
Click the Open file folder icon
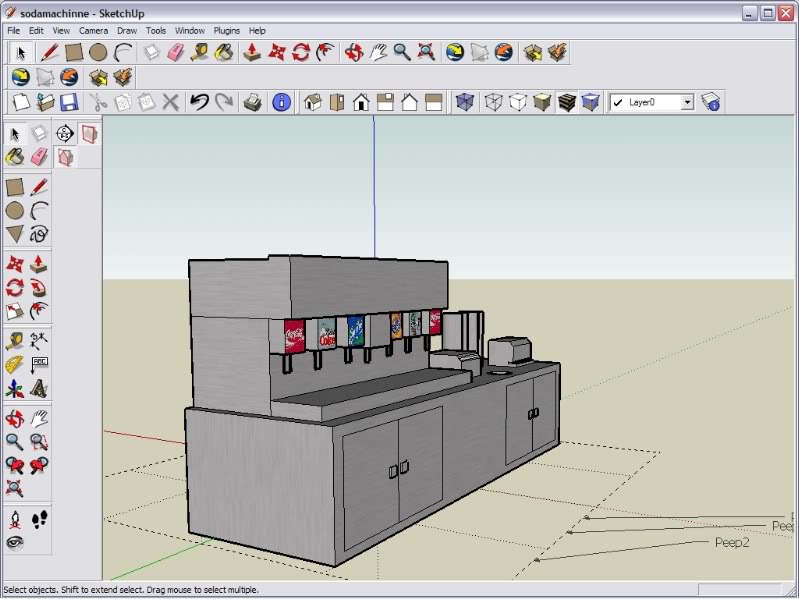point(45,102)
